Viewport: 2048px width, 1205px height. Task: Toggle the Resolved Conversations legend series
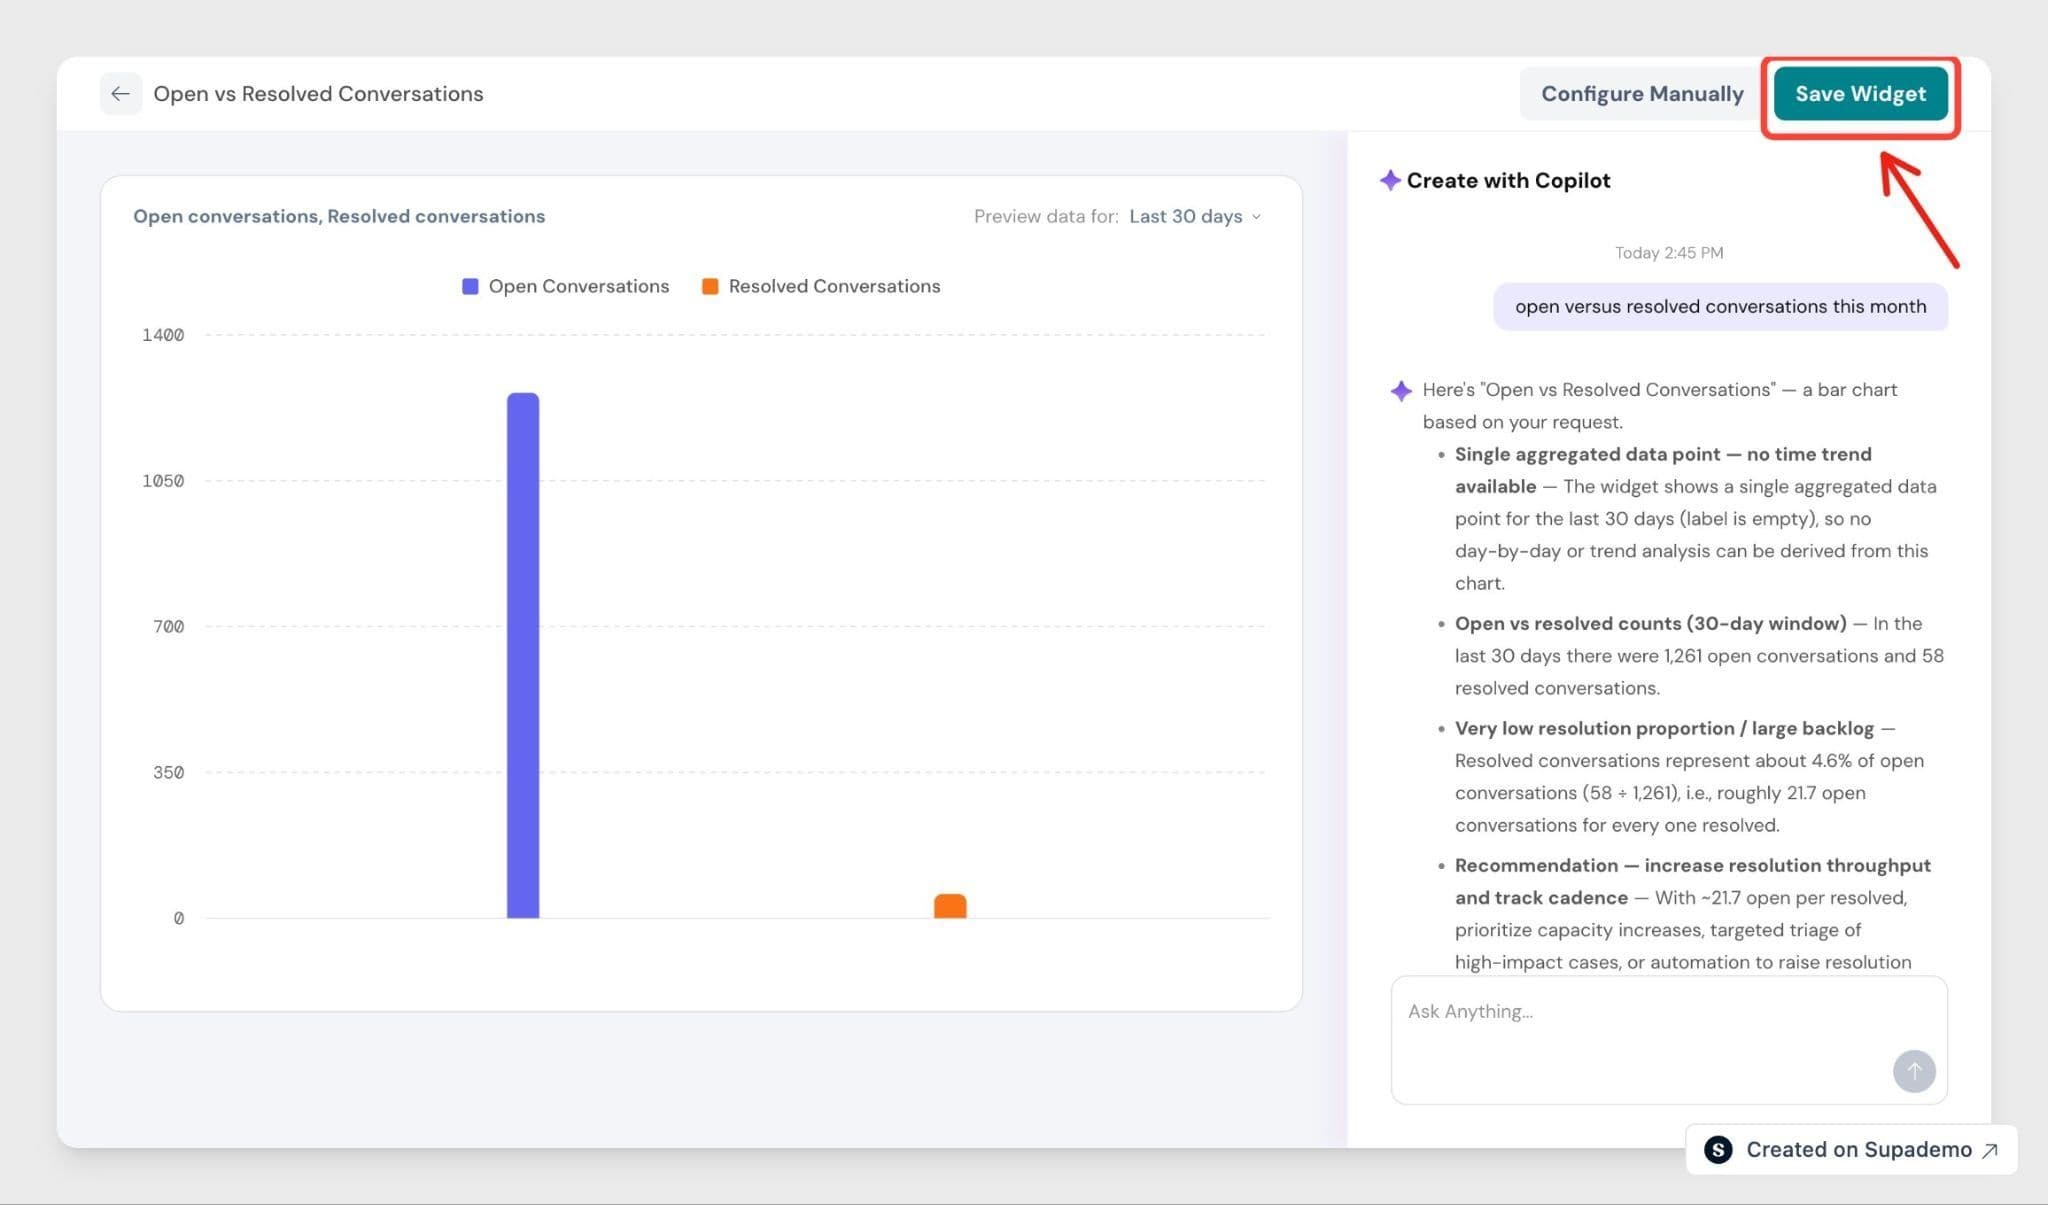coord(821,286)
